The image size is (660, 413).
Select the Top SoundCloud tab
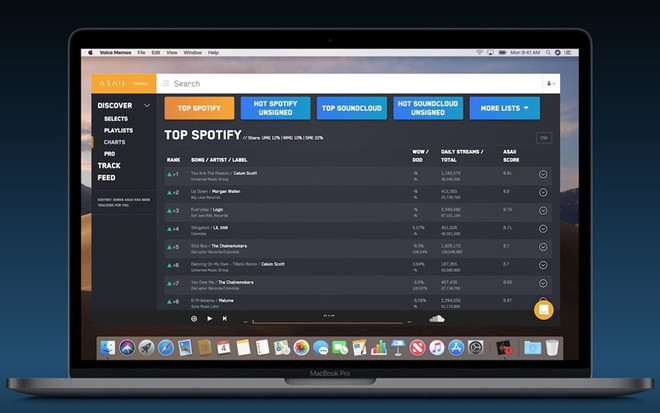(x=351, y=108)
